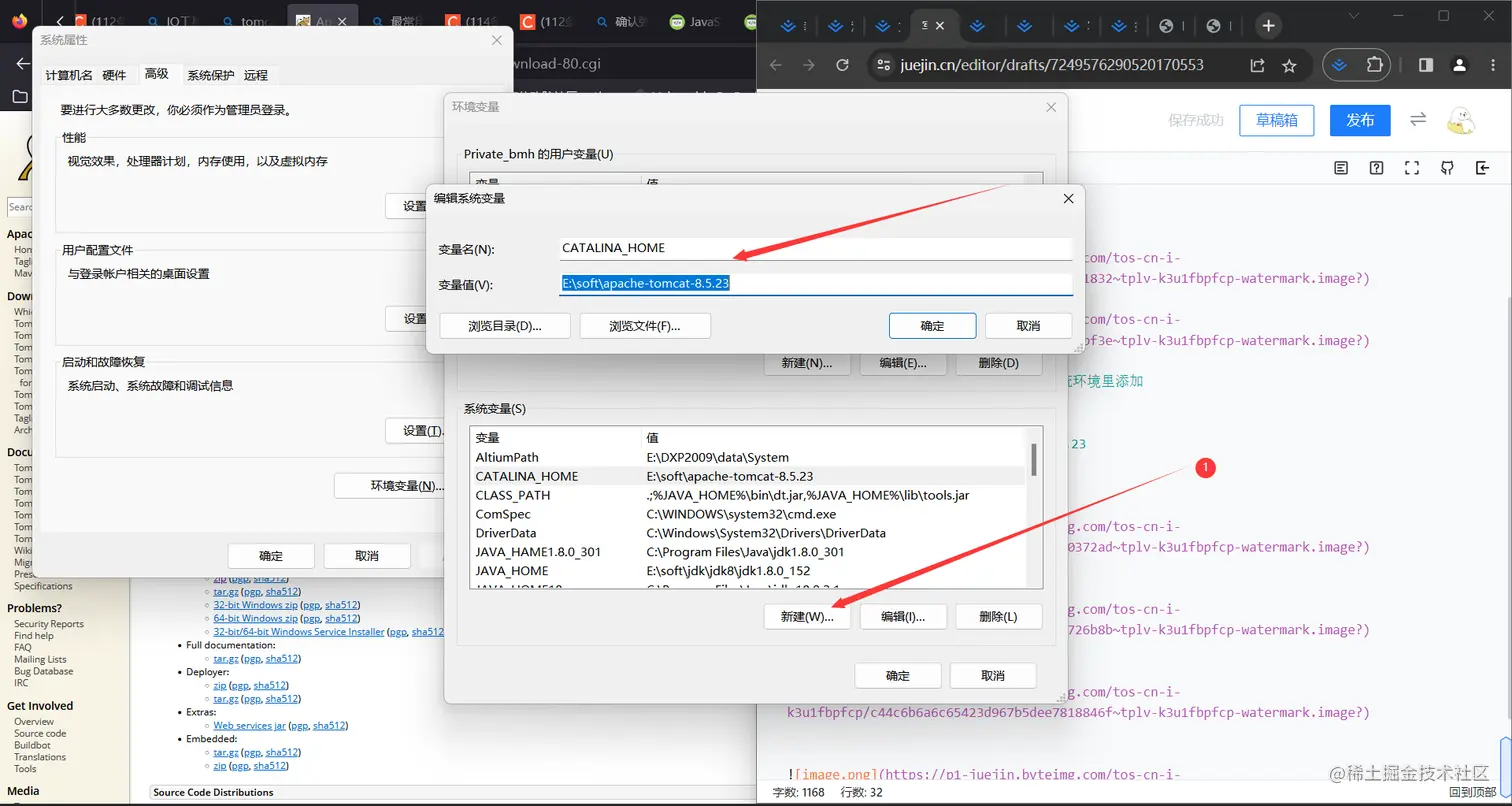Open 草稿箱 drafts box
Viewport: 1512px width, 806px height.
click(1277, 120)
